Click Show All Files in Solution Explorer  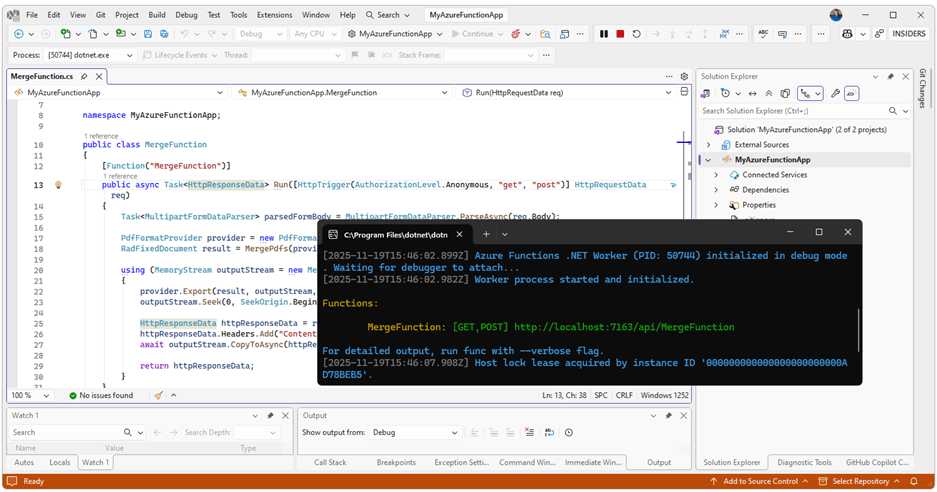click(x=785, y=93)
